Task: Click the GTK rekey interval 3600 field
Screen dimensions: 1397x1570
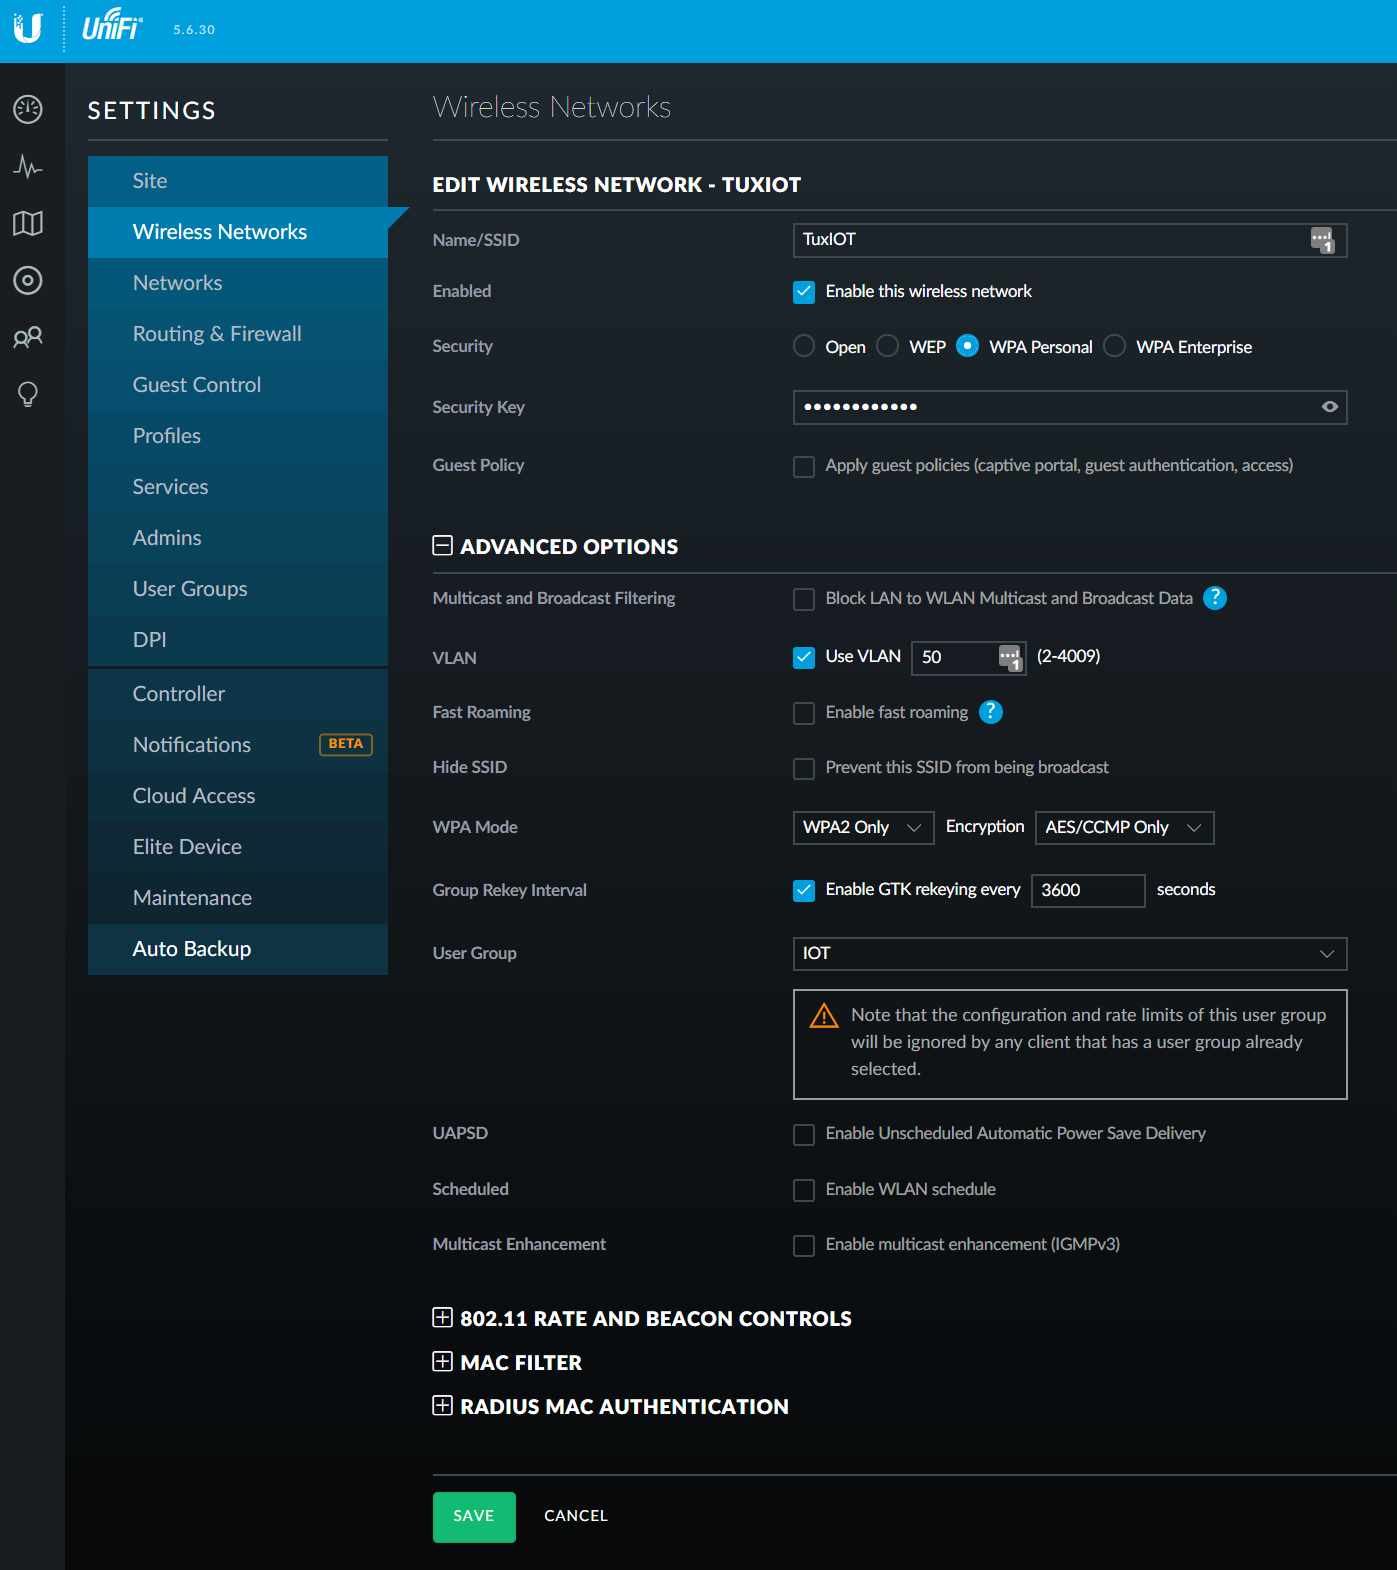Action: pyautogui.click(x=1087, y=890)
